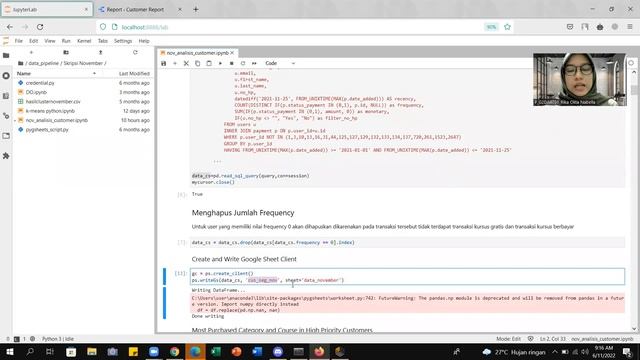This screenshot has width=640, height=360.
Task: Click the 90% zoom level indicator
Action: point(491,27)
